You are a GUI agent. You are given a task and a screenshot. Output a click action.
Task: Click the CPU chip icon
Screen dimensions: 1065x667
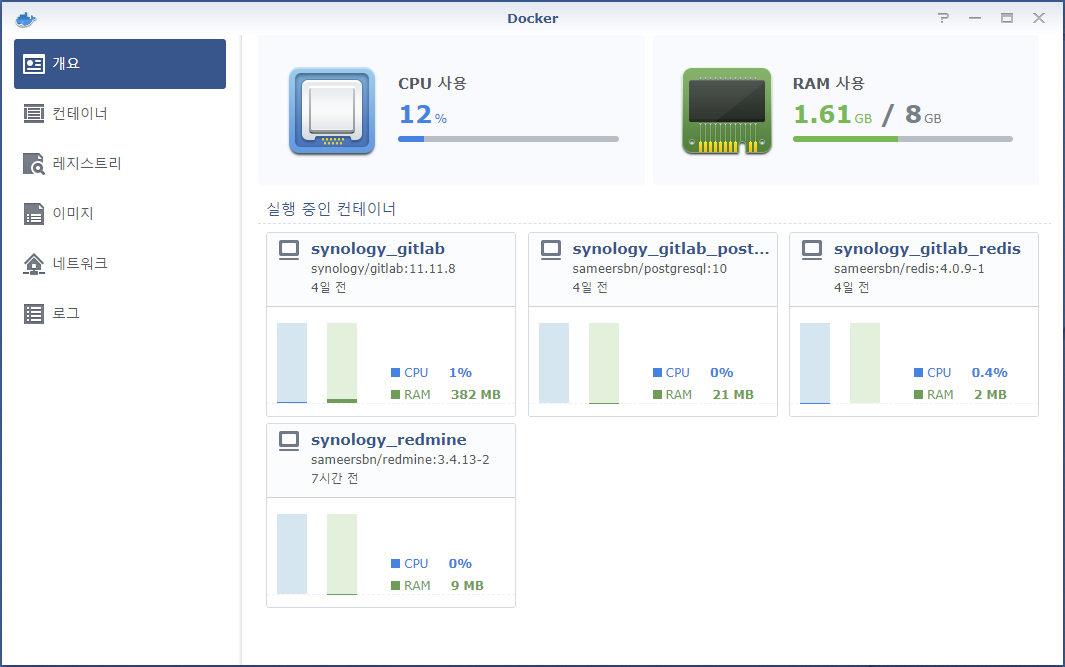(332, 111)
